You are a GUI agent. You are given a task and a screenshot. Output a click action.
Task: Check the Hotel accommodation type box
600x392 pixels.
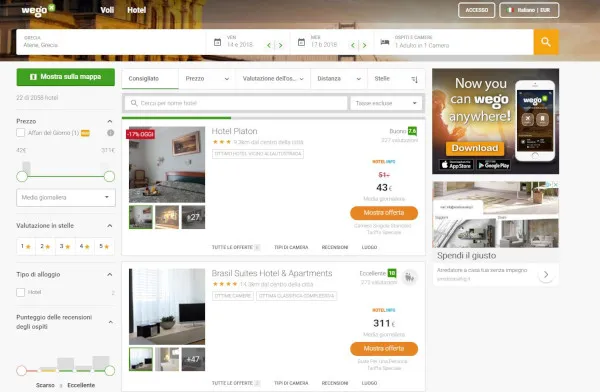pyautogui.click(x=21, y=292)
